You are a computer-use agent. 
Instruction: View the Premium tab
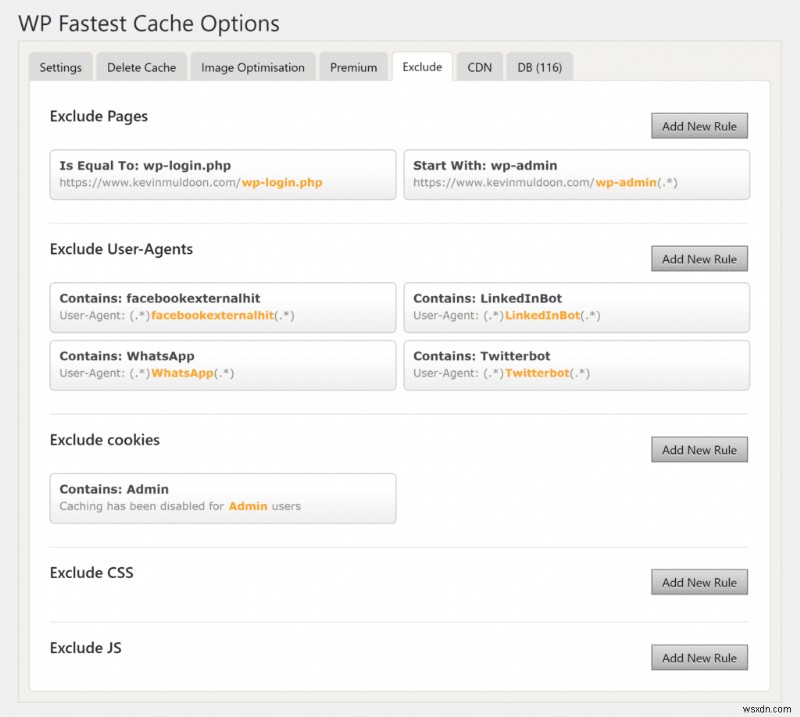pos(353,67)
